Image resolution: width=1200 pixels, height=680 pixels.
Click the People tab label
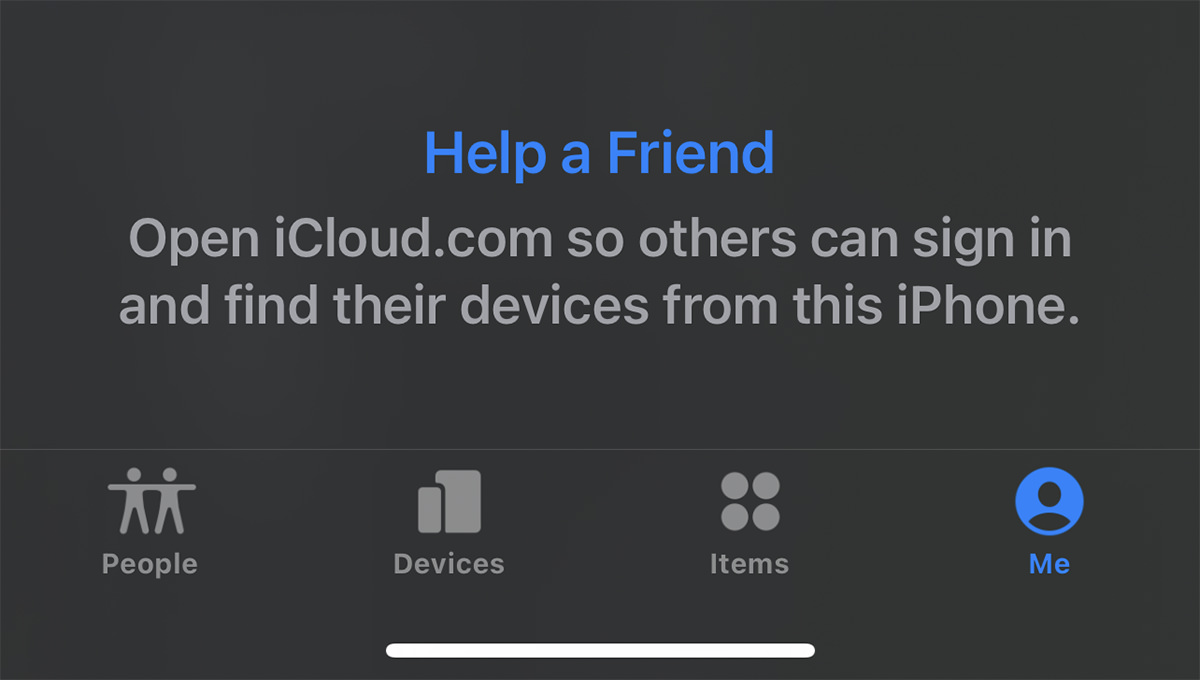pos(150,564)
